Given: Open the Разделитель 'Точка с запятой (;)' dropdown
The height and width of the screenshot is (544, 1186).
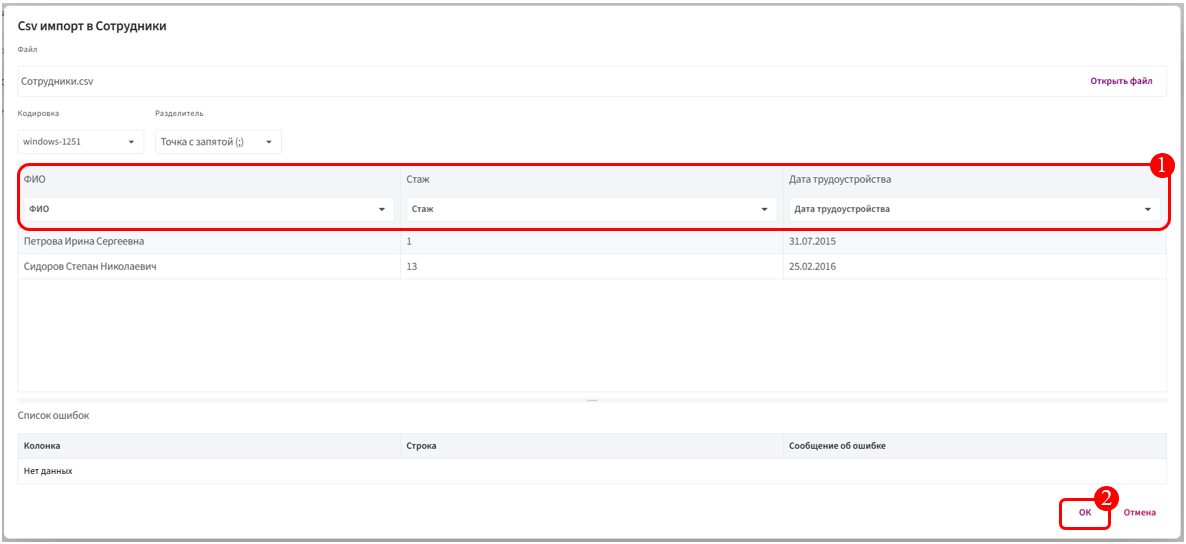Looking at the screenshot, I should click(x=219, y=141).
